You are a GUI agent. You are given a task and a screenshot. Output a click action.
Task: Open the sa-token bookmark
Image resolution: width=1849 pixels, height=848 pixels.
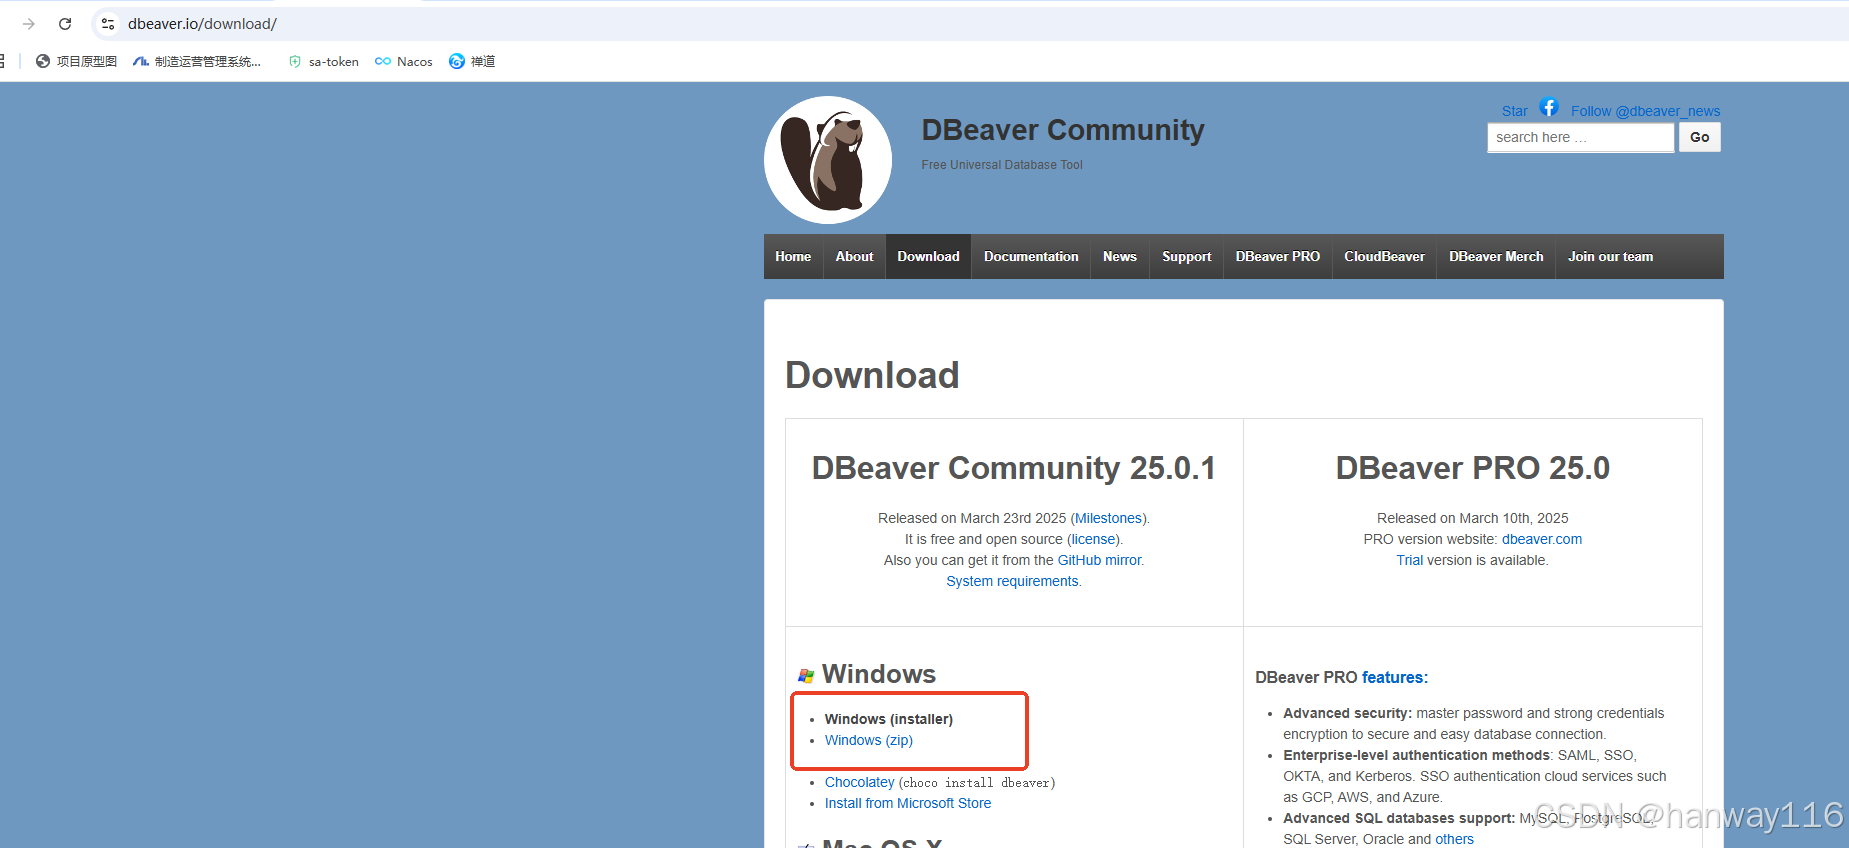[323, 62]
